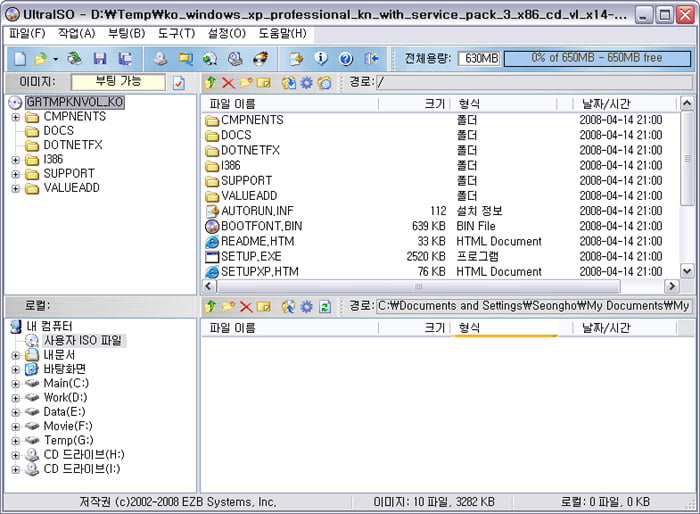700x514 pixels.
Task: Click the Make CD/DVD image icon
Action: (x=160, y=59)
